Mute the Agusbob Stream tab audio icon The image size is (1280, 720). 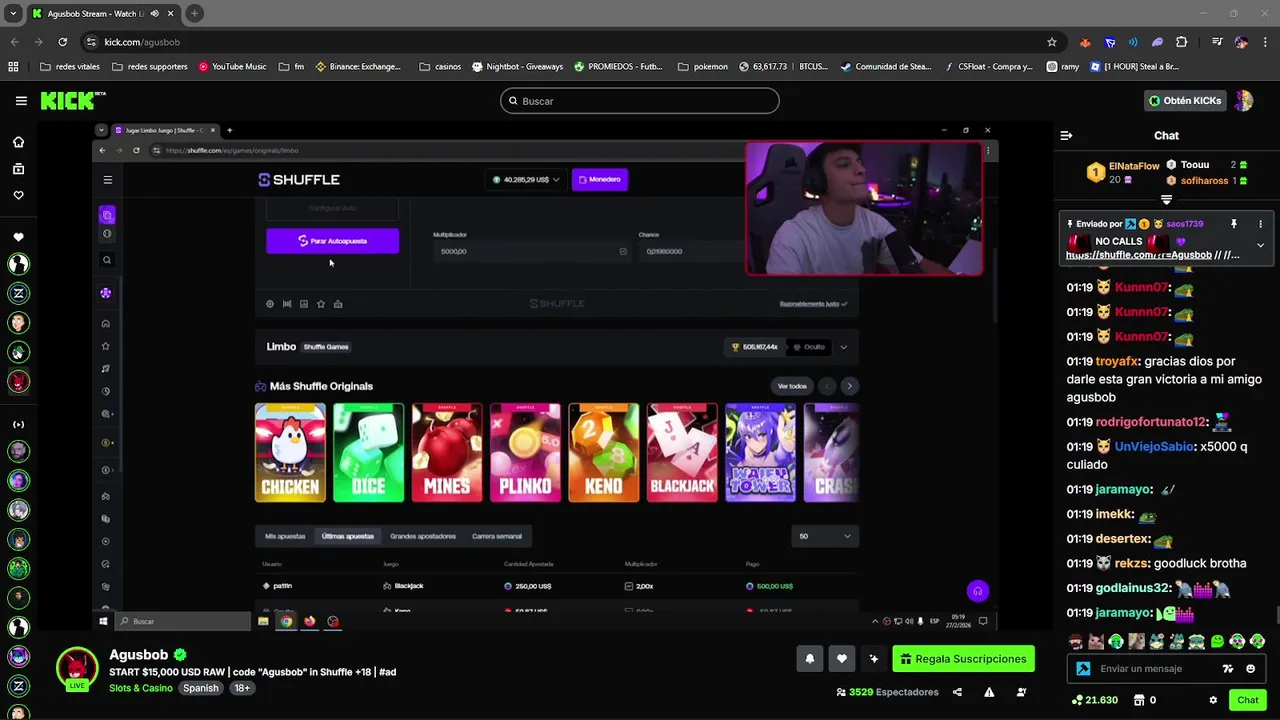pos(154,14)
